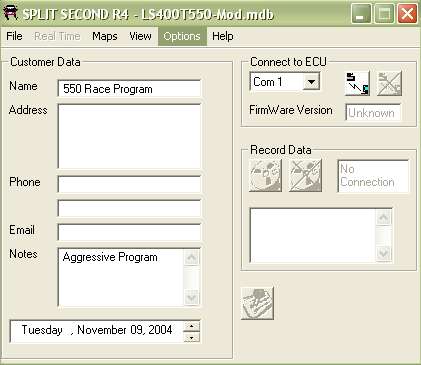Click the Notes scrollbar down arrow
421x365 pixels.
[x=192, y=297]
